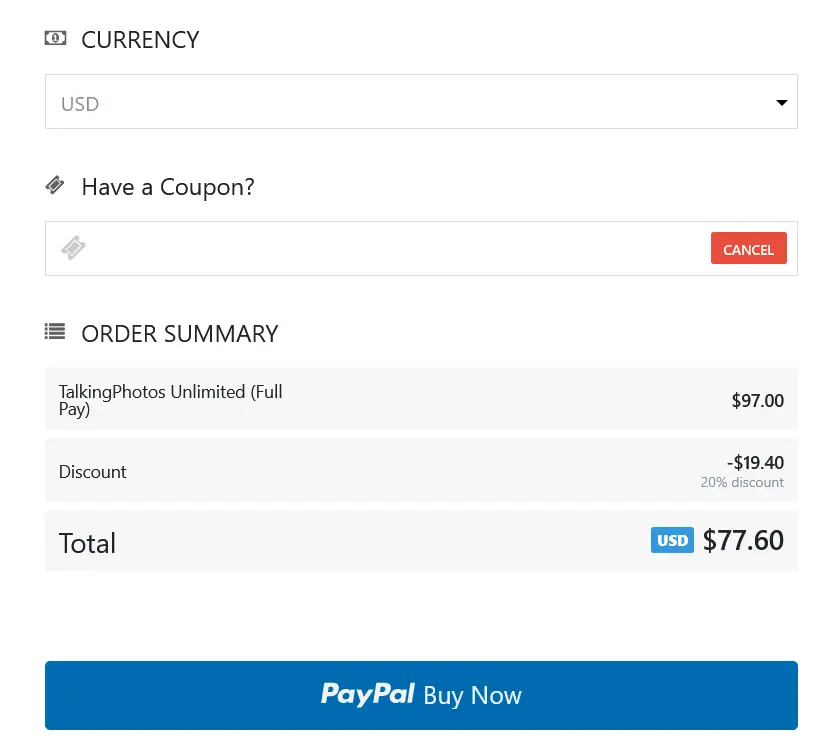This screenshot has width=827, height=745.
Task: Select the ticket icon inside the coupon field
Action: coord(72,248)
